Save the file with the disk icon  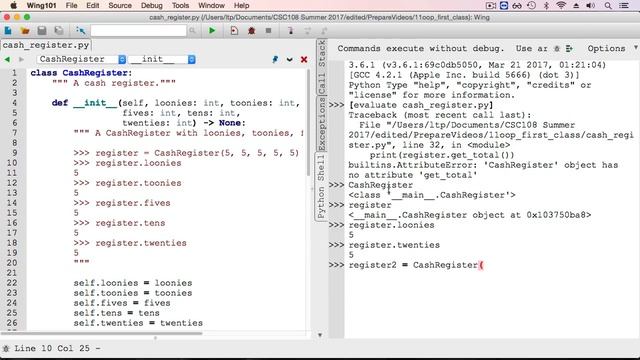click(42, 31)
